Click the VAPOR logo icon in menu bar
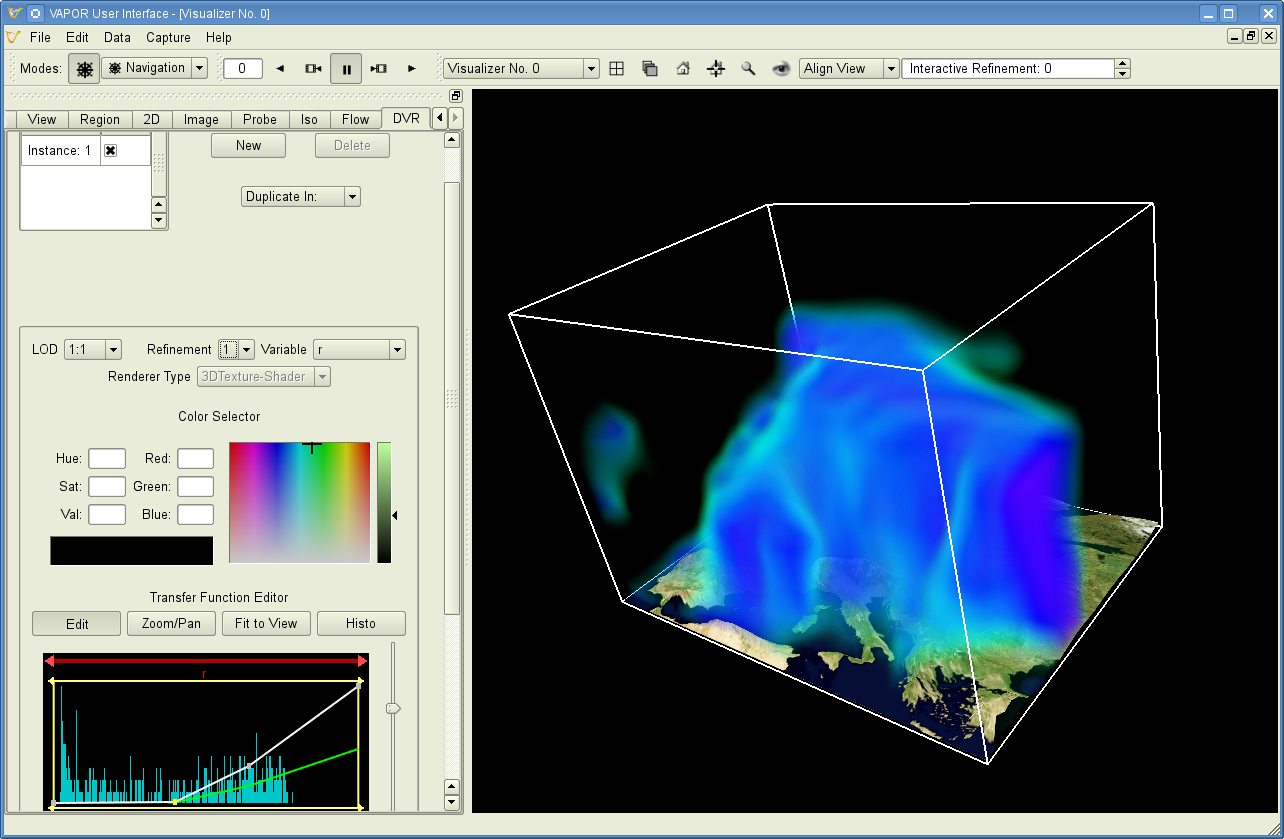Image resolution: width=1284 pixels, height=839 pixels. 13,37
